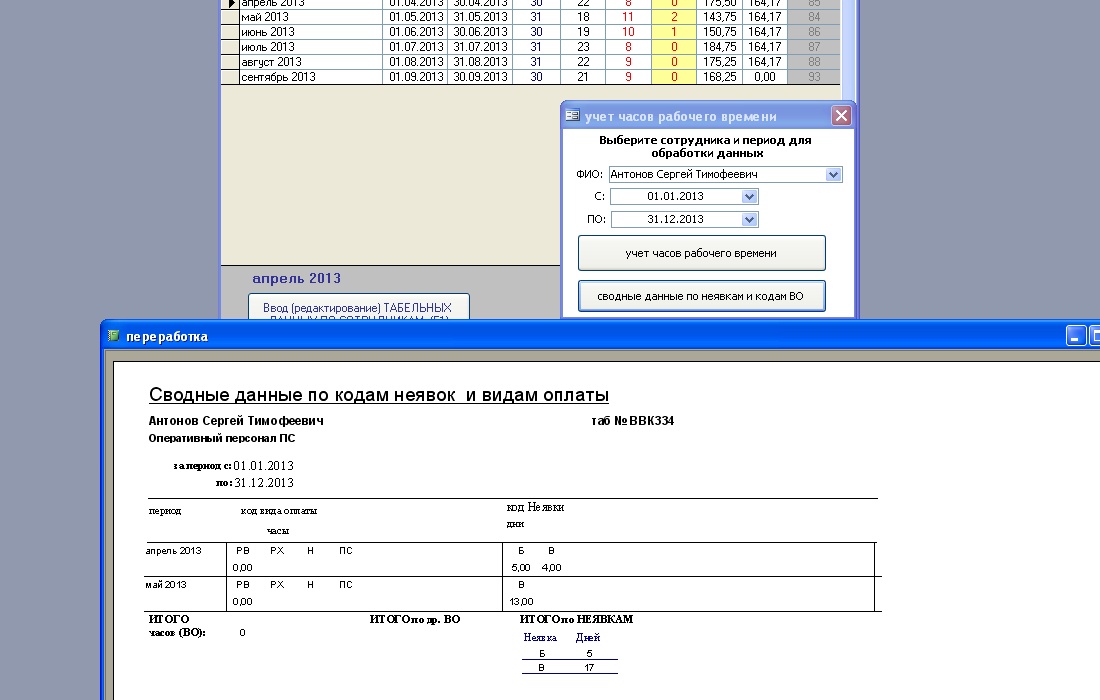Screen dimensions: 1100x700
Task: Click the start date 01.07.2013 cell
Action: coord(415,47)
